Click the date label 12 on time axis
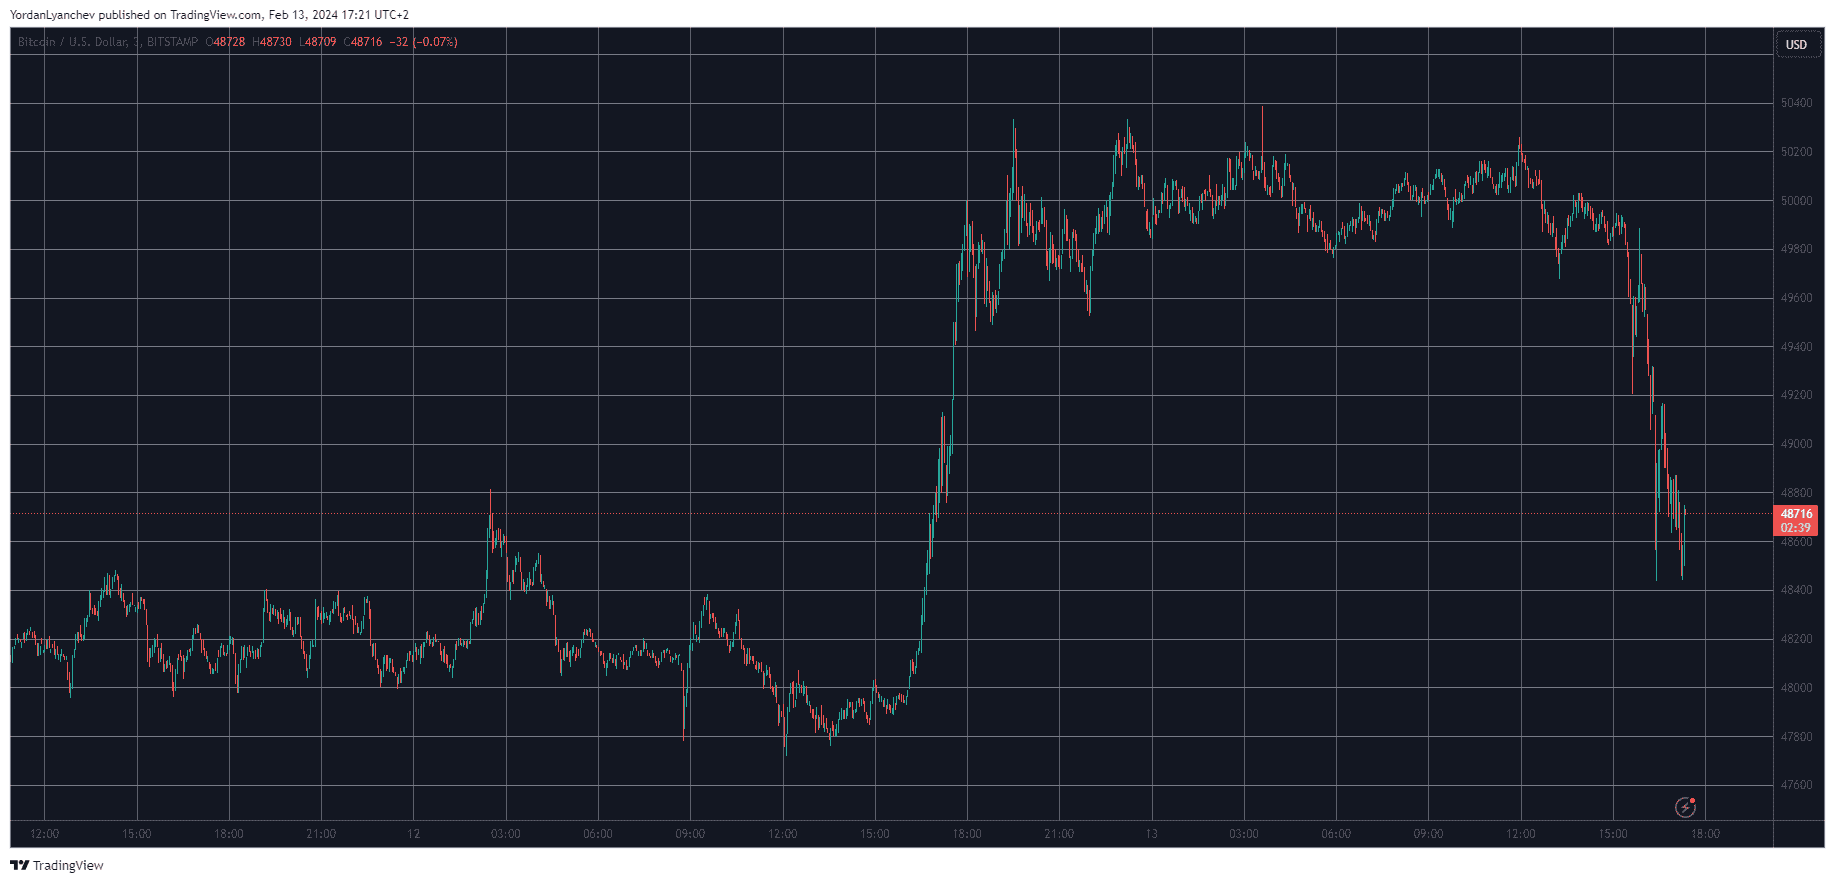Viewport: 1835px width, 883px height. (x=414, y=834)
